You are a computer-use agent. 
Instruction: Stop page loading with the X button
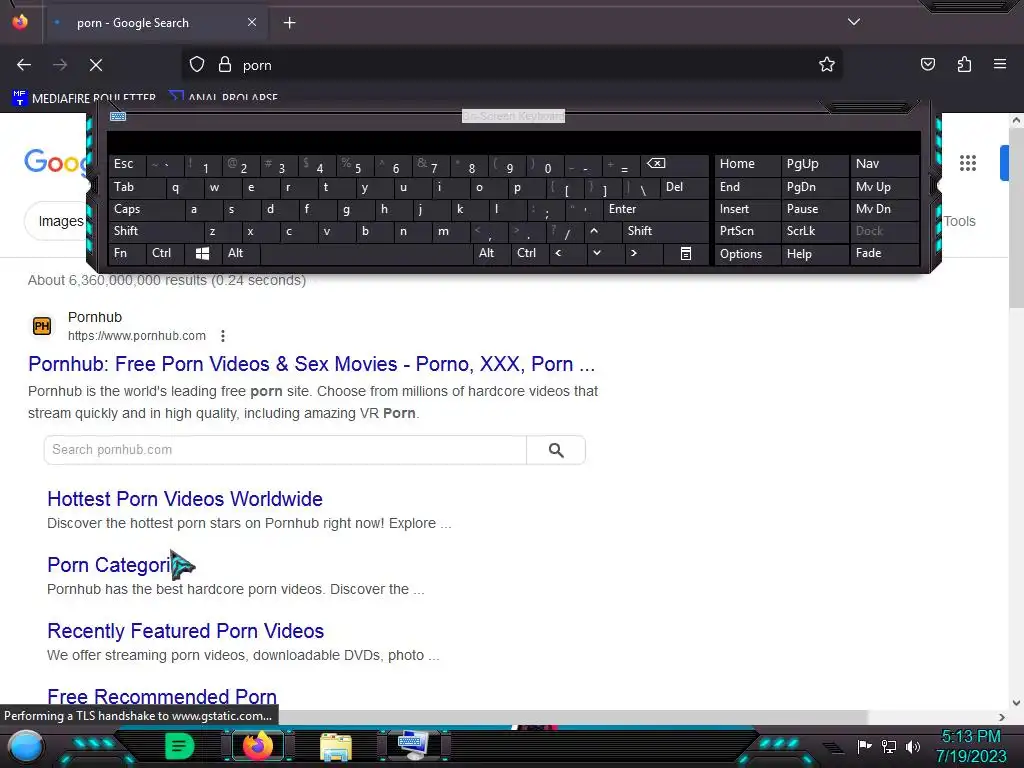point(95,65)
